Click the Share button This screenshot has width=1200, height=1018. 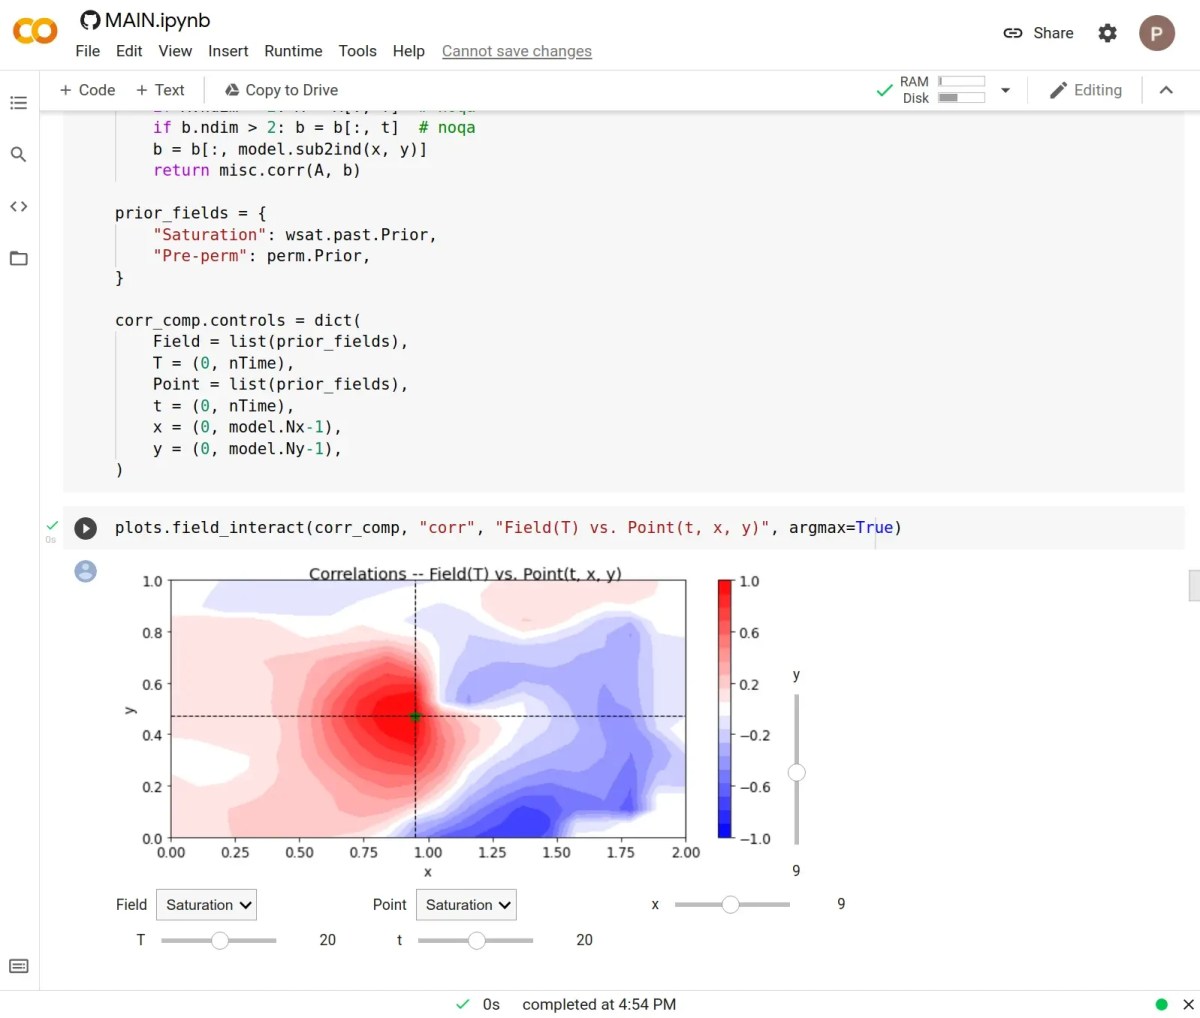point(1038,33)
